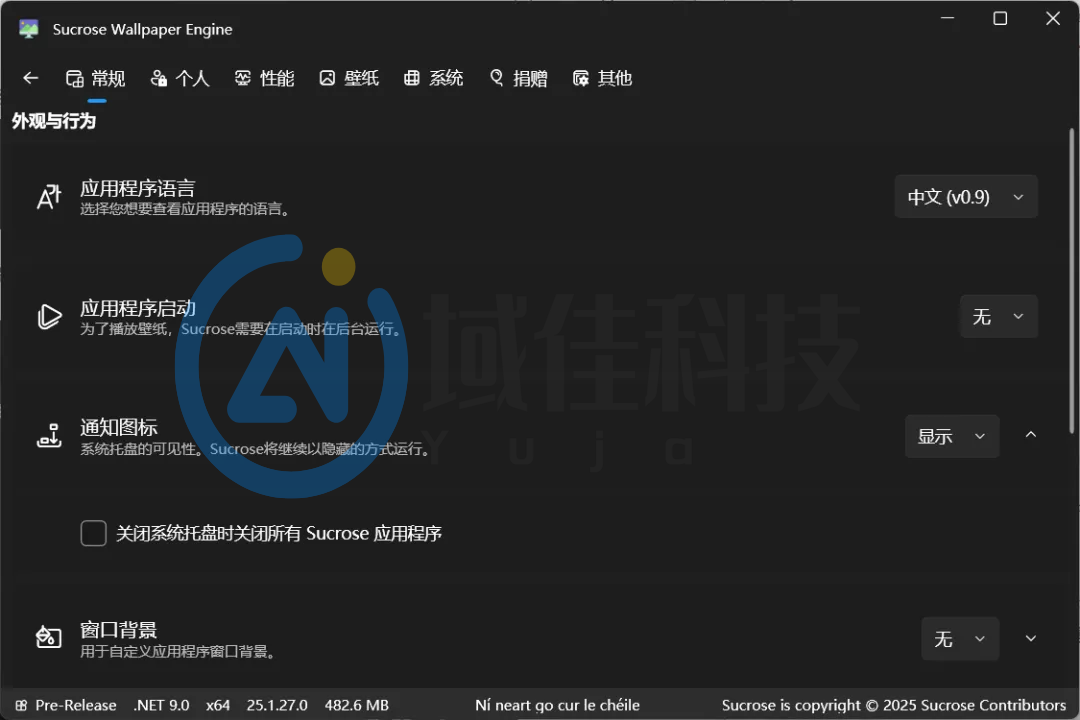The height and width of the screenshot is (720, 1080).
Task: Click the 通知图标 title
Action: (x=118, y=427)
